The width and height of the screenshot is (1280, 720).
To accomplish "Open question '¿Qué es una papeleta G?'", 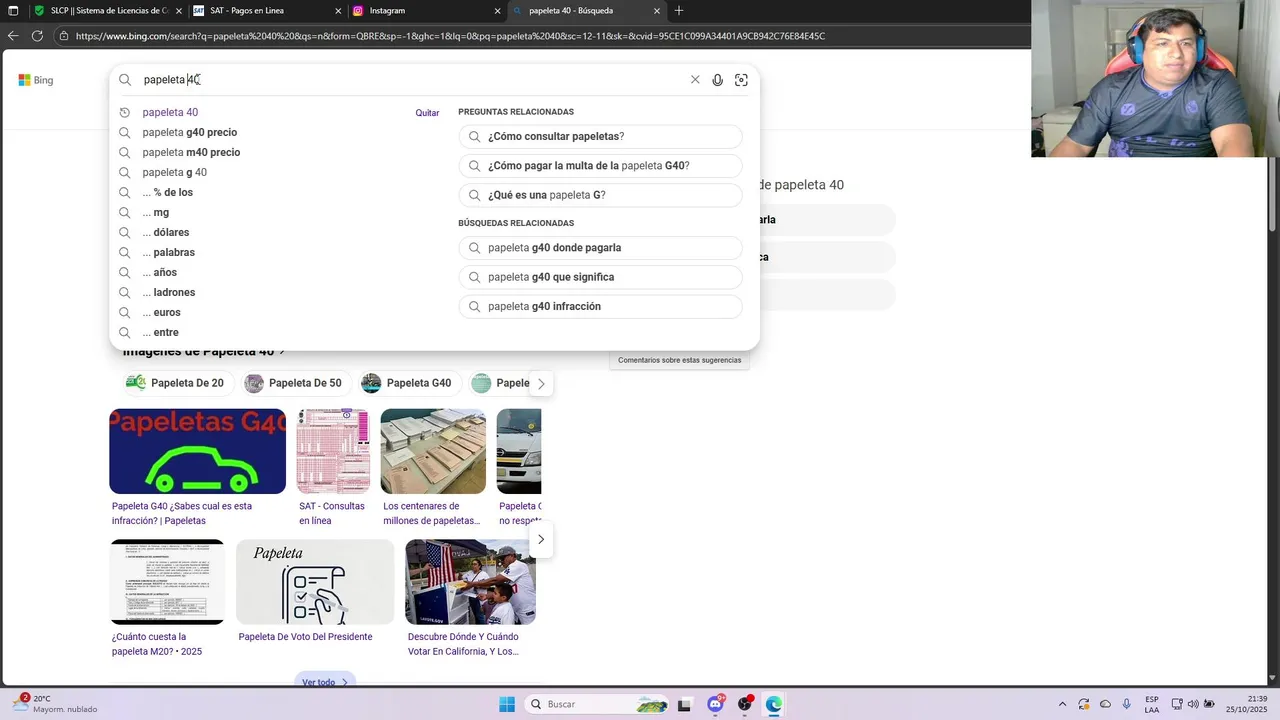I will [600, 195].
